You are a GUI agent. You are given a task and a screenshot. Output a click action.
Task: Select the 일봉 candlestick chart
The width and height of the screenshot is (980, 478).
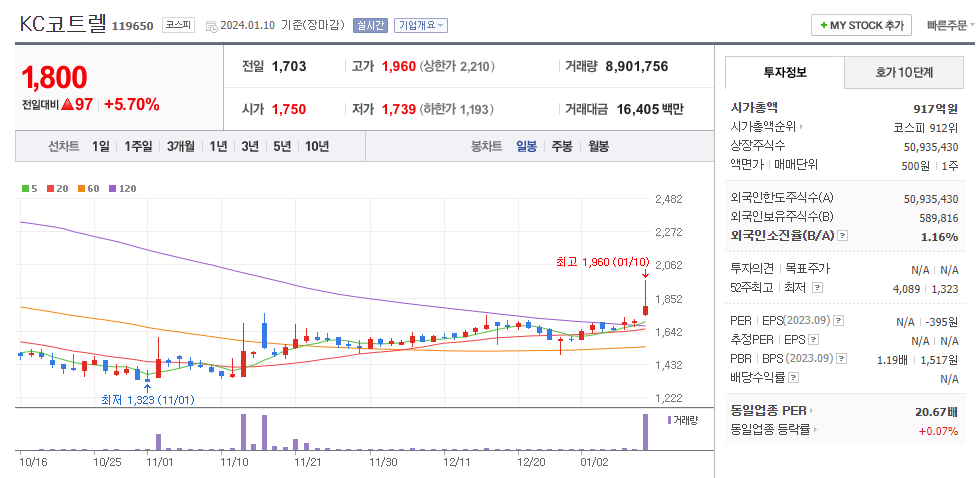pyautogui.click(x=526, y=147)
